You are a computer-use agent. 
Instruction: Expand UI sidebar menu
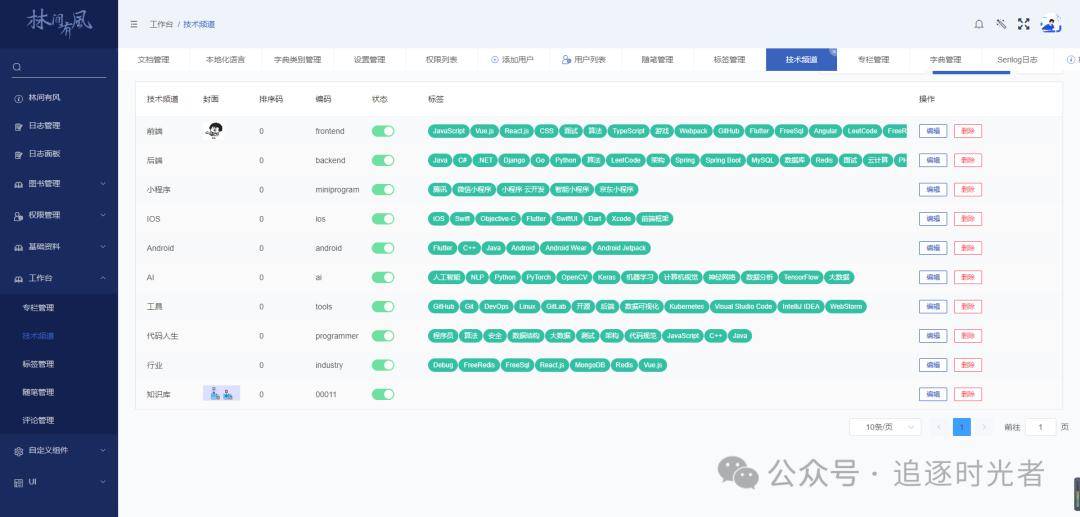click(x=59, y=482)
